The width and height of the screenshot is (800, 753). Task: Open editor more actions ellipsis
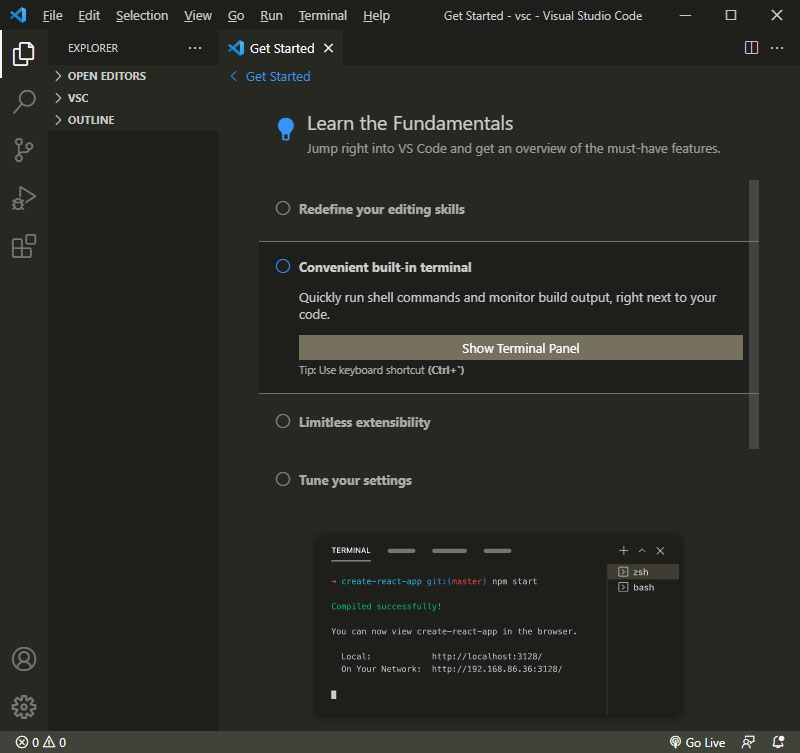pos(777,48)
